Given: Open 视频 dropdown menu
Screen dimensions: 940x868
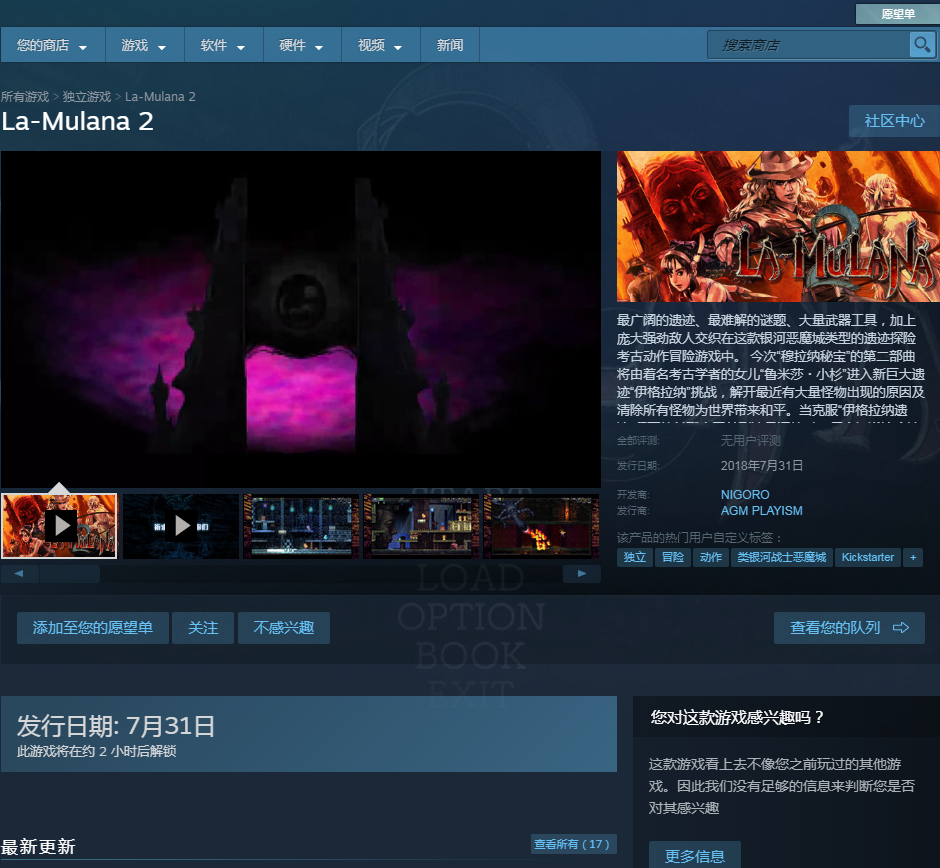Looking at the screenshot, I should coord(381,45).
